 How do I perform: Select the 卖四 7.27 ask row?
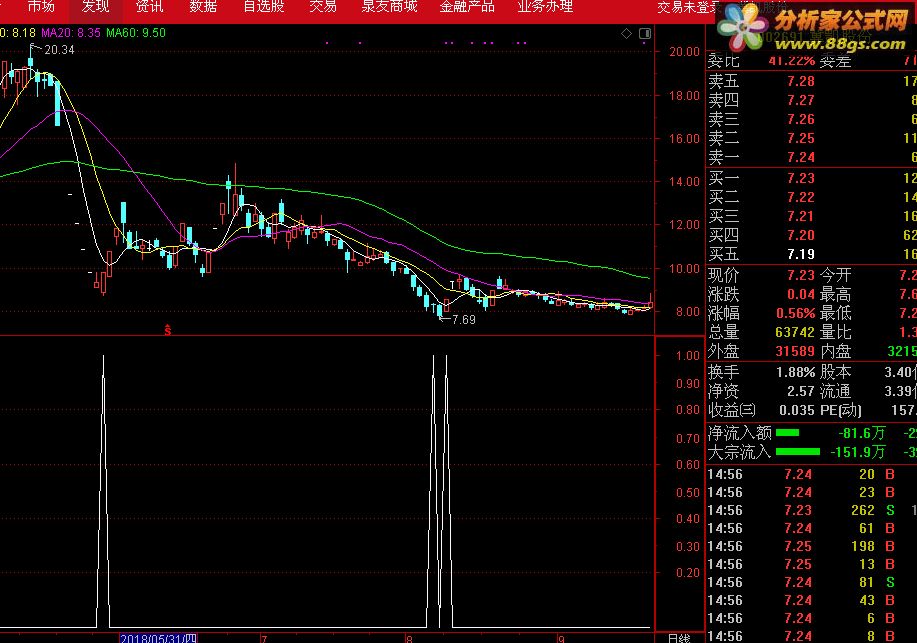pyautogui.click(x=811, y=100)
